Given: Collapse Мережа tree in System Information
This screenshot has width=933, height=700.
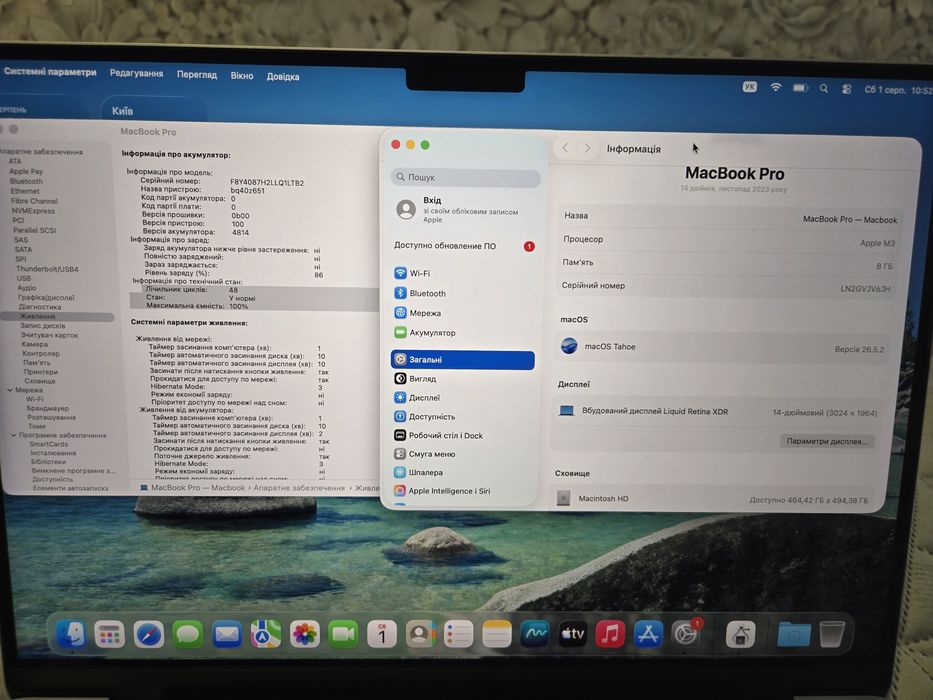Looking at the screenshot, I should coord(10,390).
